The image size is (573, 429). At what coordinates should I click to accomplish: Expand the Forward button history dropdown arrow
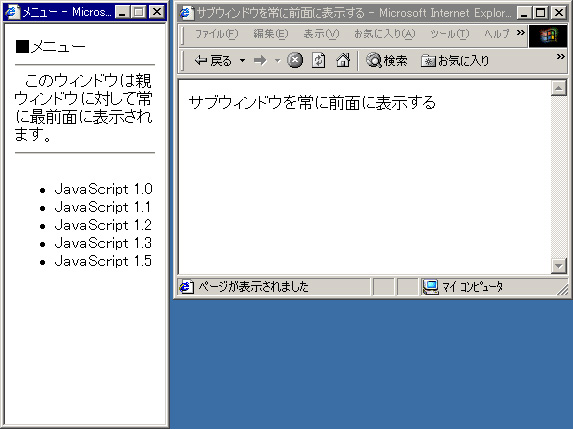pyautogui.click(x=278, y=60)
